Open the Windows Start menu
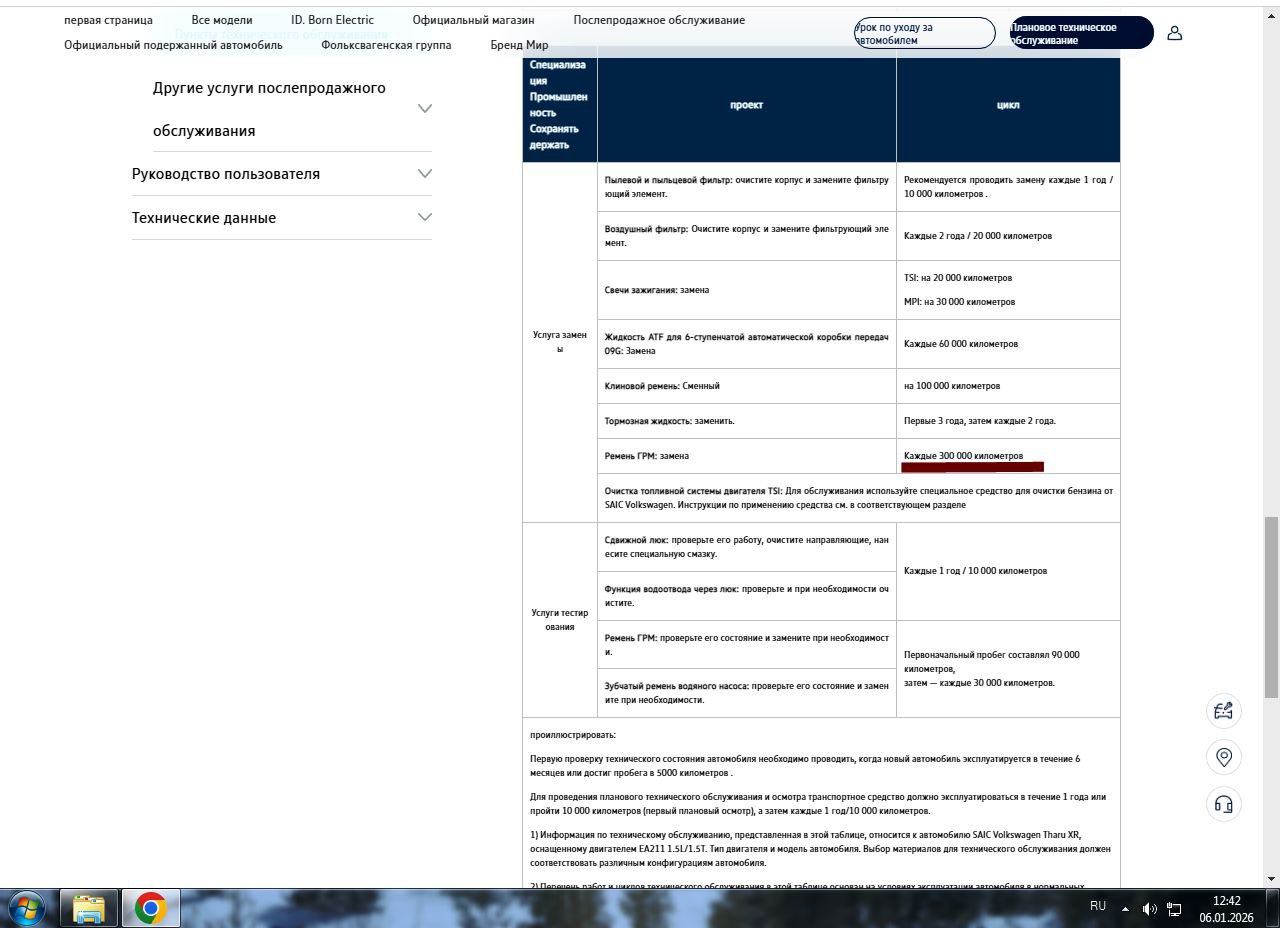Viewport: 1280px width, 928px height. coord(27,908)
